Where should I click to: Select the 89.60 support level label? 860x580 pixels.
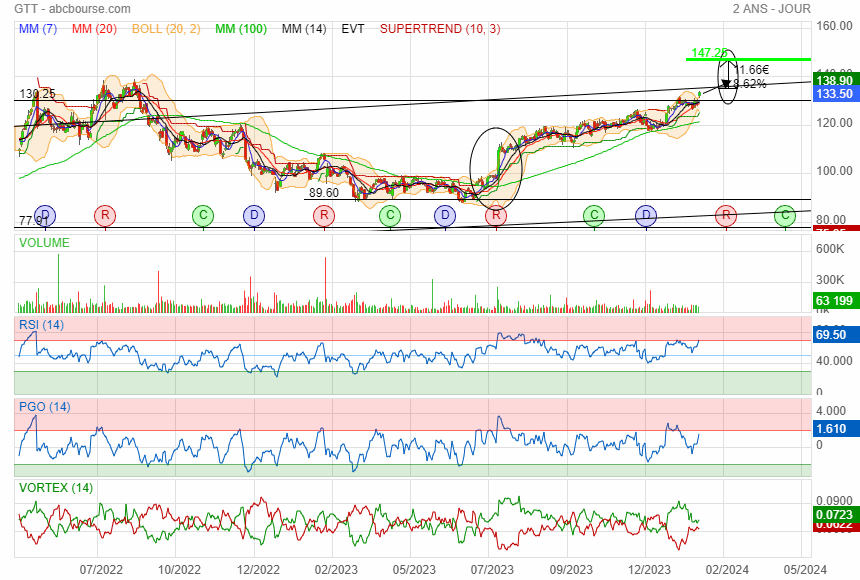coord(324,193)
